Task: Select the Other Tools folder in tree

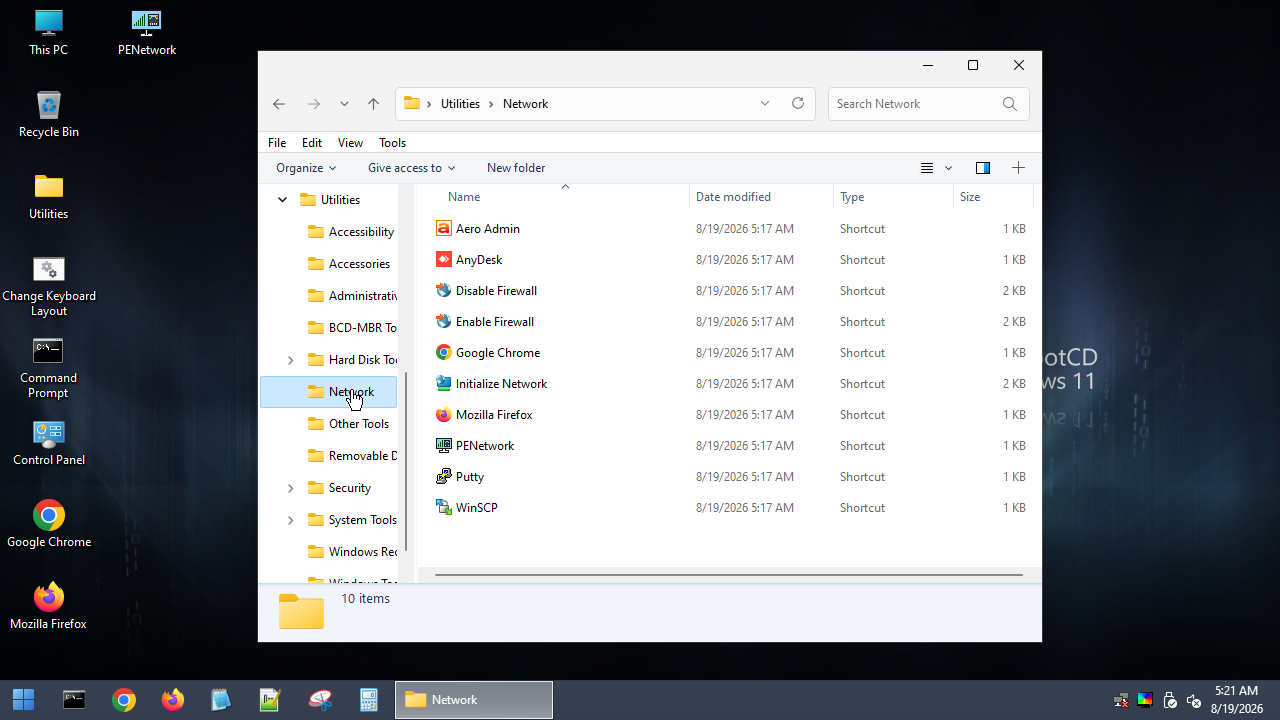Action: 359,424
